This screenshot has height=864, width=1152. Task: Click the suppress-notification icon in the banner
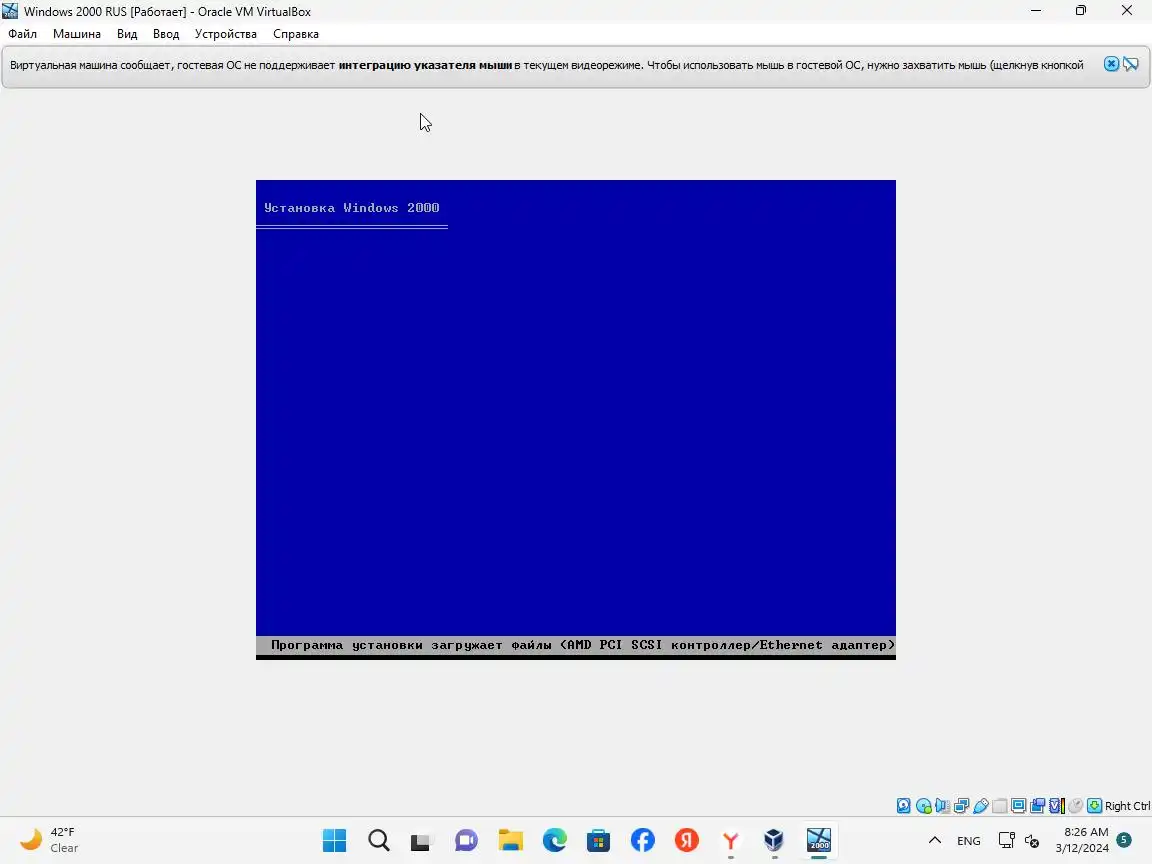point(1131,64)
